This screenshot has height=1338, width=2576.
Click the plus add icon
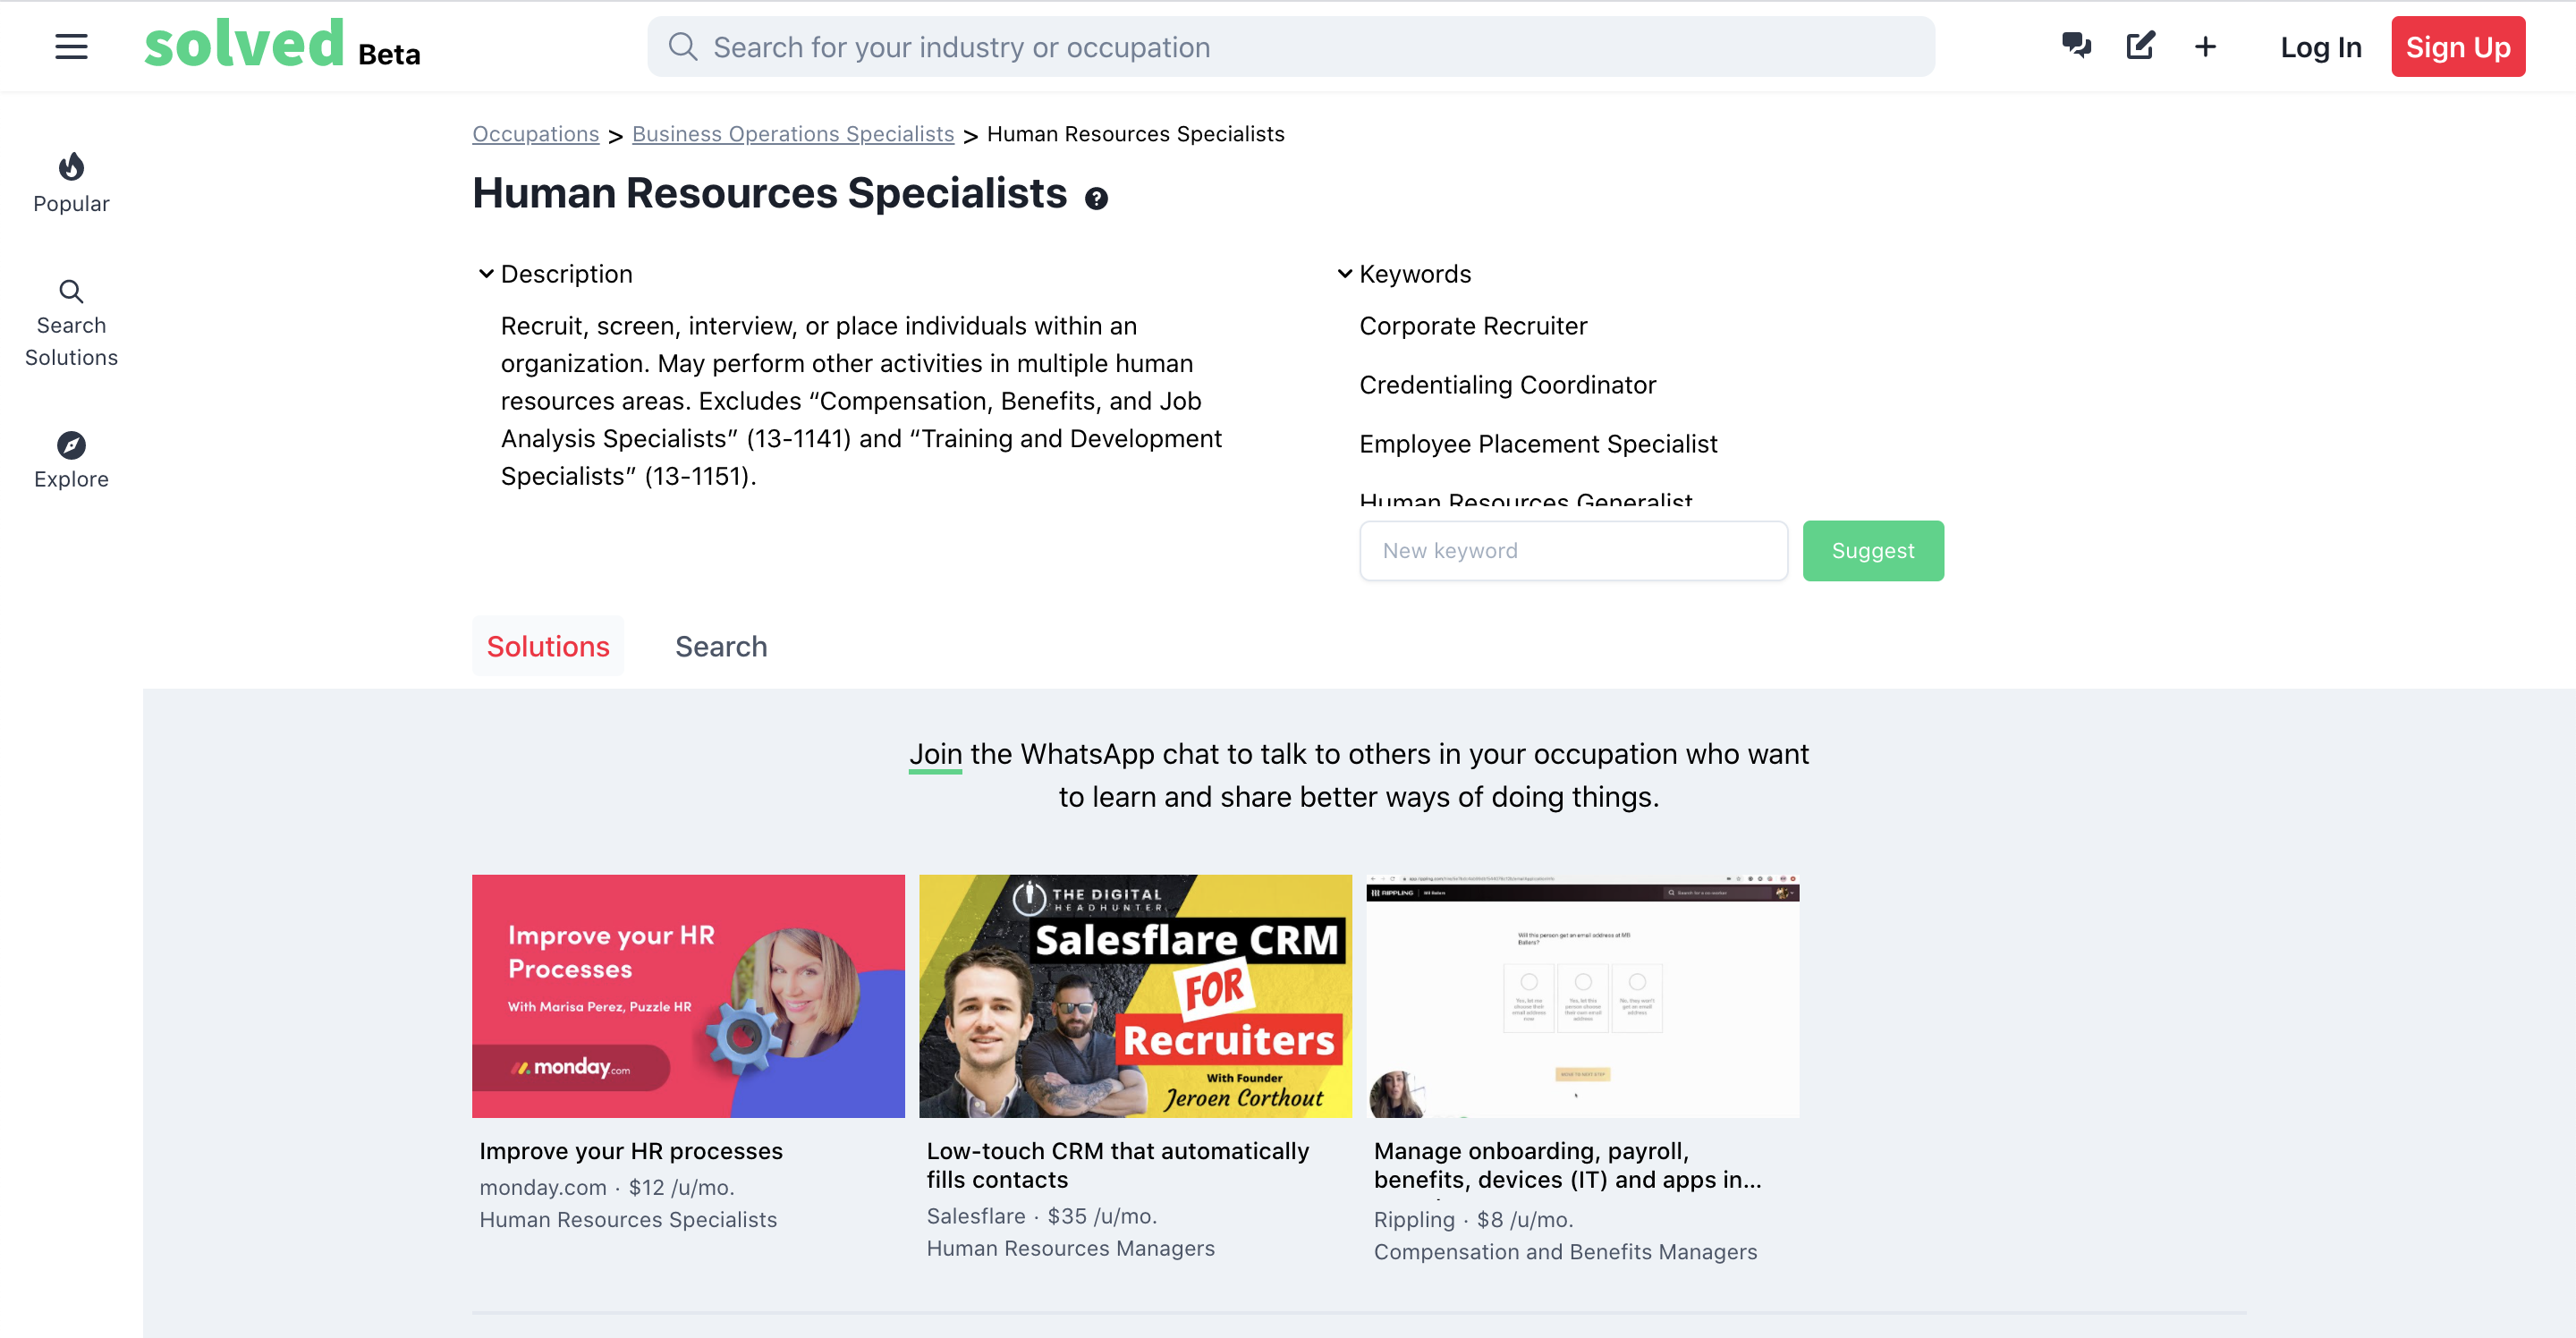(x=2205, y=47)
